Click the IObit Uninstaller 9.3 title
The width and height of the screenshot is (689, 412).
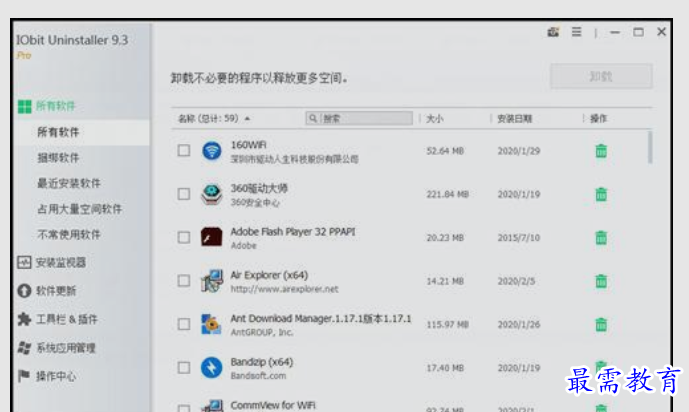72,40
